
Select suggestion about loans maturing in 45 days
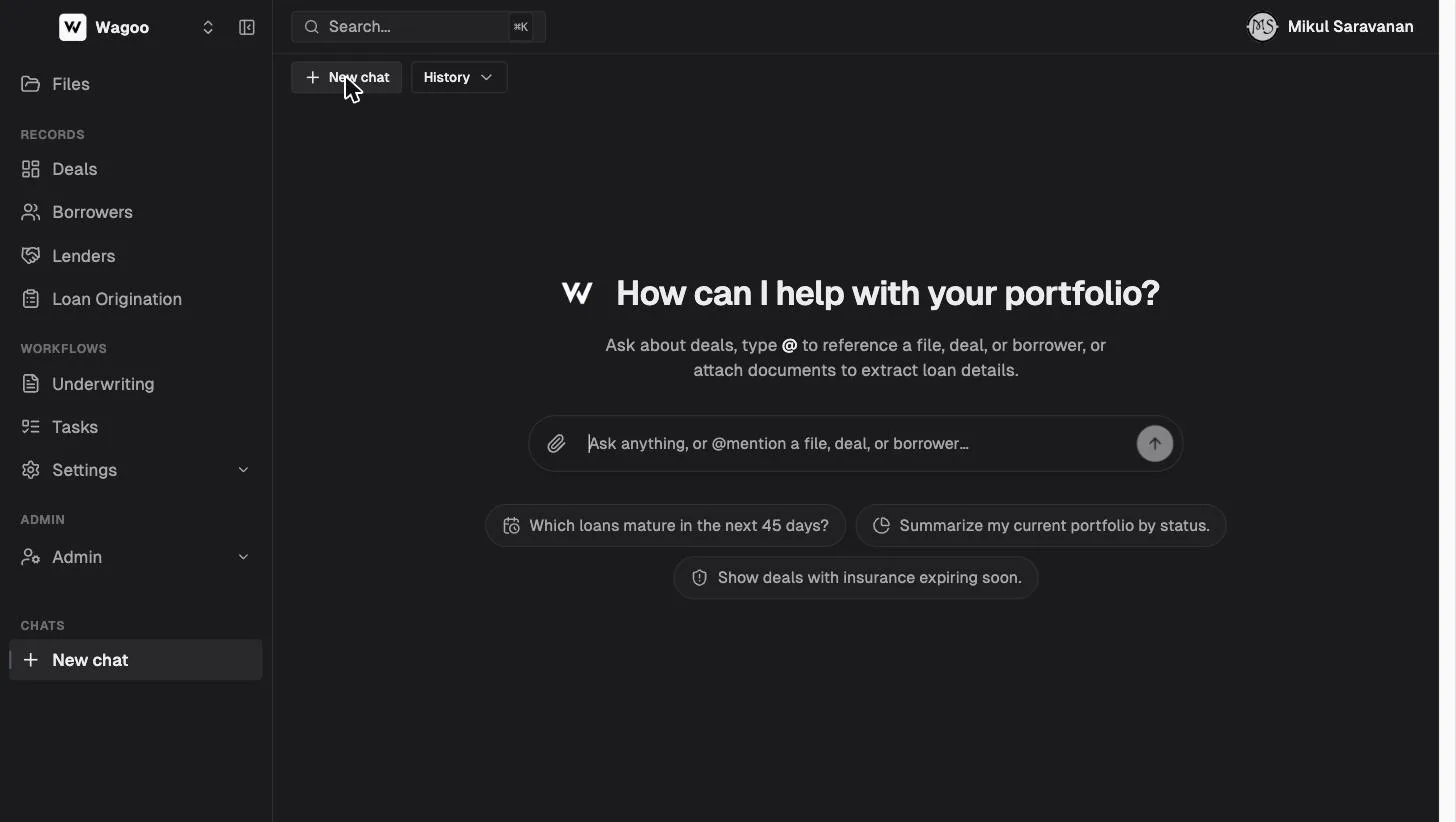pos(665,526)
